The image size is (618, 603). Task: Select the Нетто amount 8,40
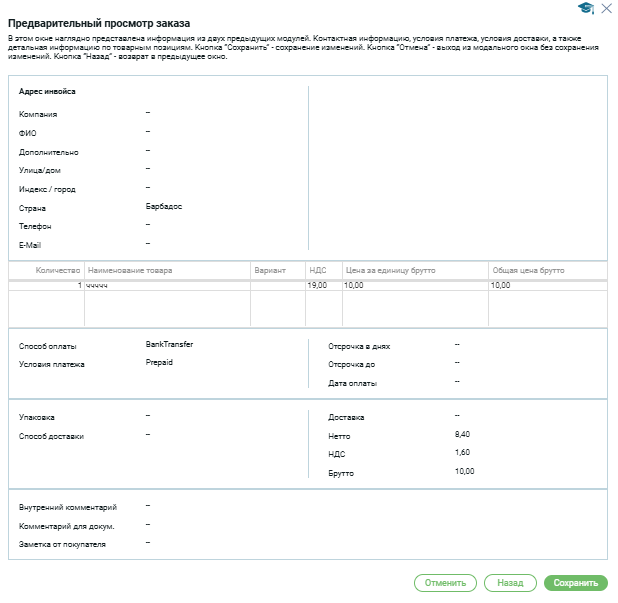462,435
